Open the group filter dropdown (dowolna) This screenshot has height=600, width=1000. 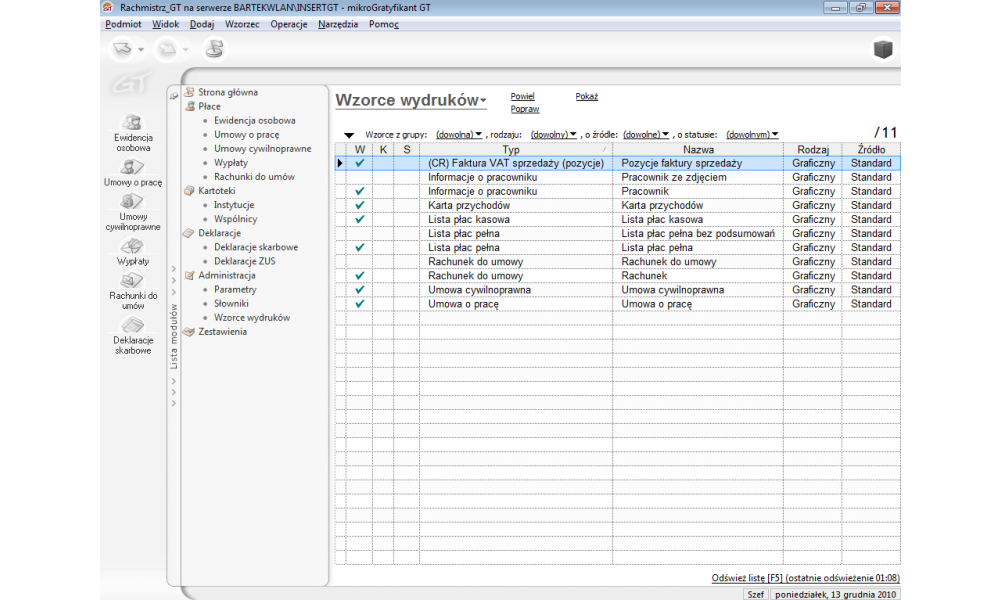pyautogui.click(x=459, y=135)
